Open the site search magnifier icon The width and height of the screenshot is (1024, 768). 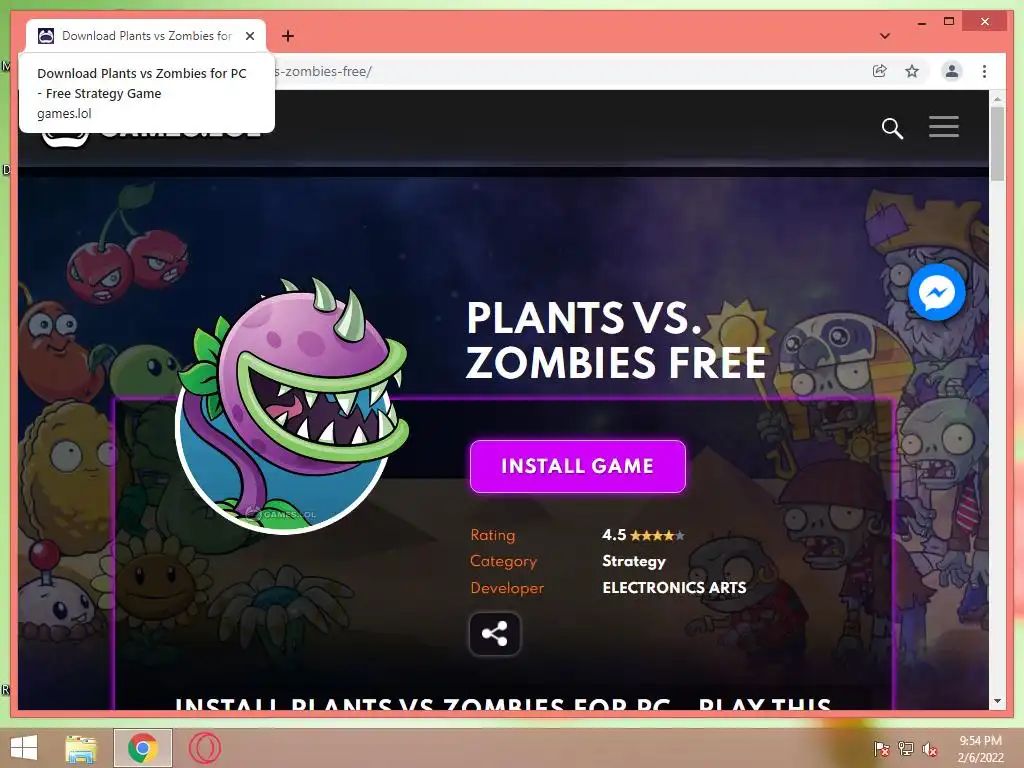point(892,128)
